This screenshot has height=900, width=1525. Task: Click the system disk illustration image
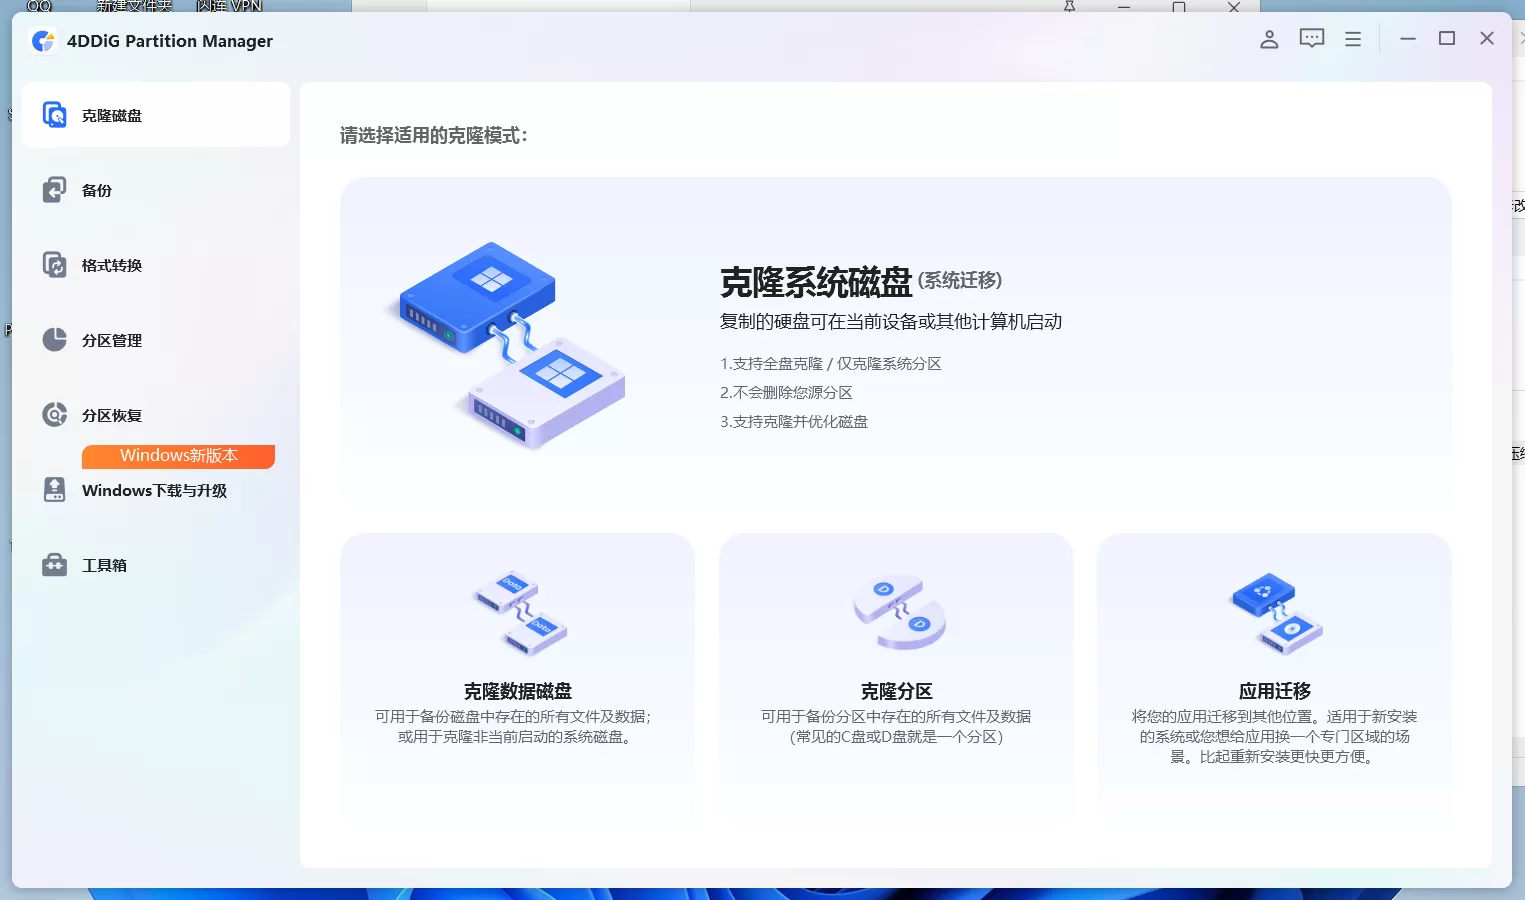(x=512, y=345)
